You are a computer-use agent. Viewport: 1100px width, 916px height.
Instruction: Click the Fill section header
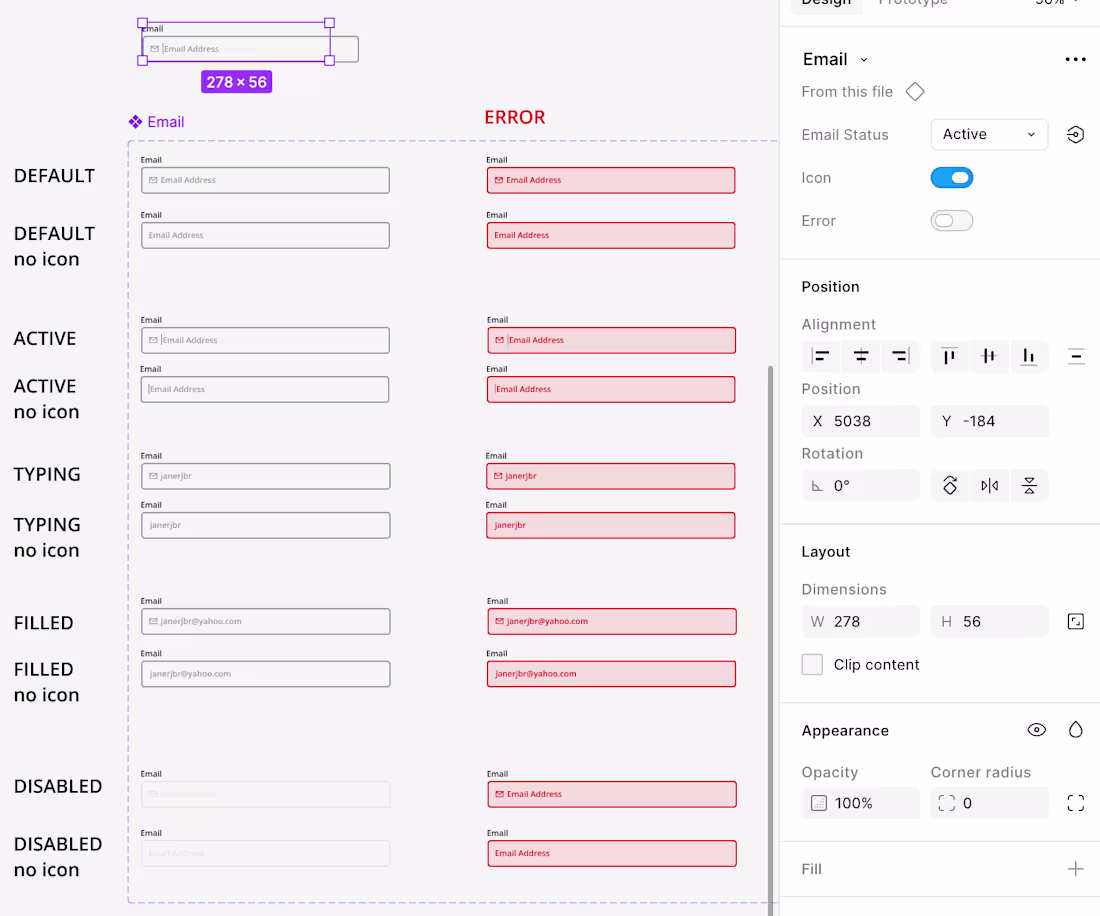tap(812, 869)
